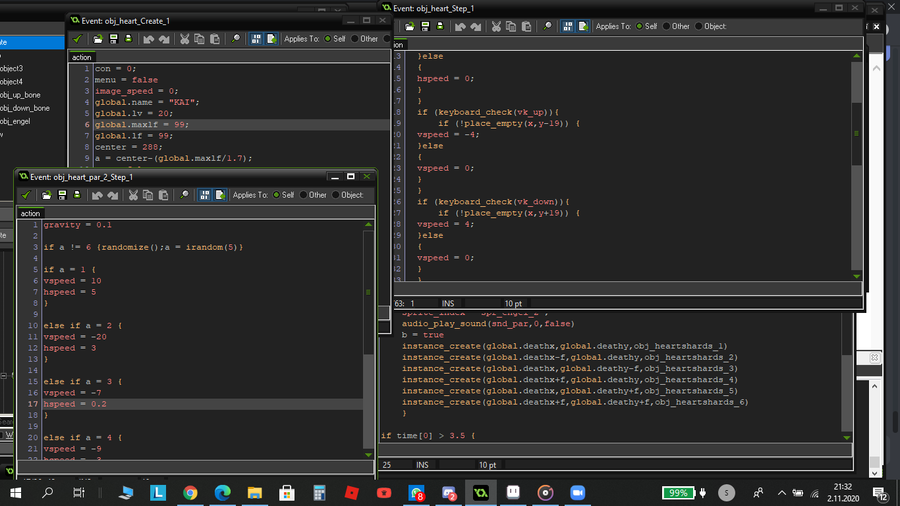This screenshot has width=900, height=506.
Task: Copy icon in obj_heart_Create_1 toolbar
Action: pos(199,39)
